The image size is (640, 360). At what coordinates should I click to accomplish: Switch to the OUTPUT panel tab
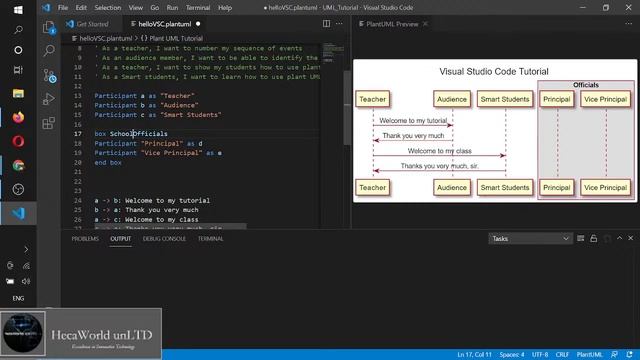point(120,238)
